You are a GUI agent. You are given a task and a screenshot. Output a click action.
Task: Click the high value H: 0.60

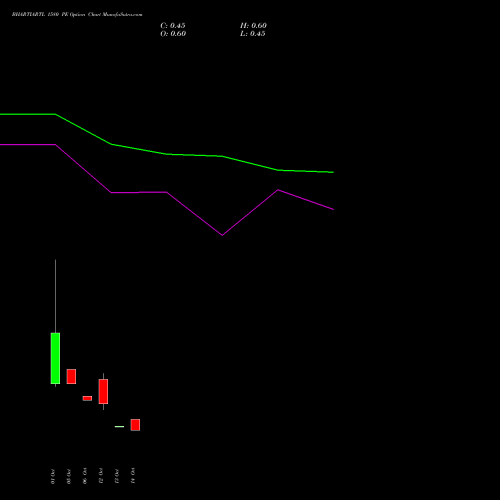click(x=253, y=26)
